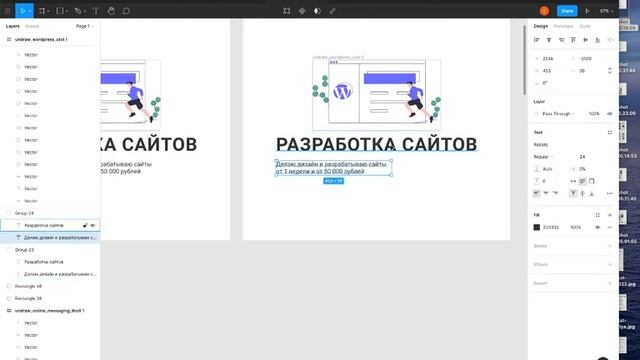
Task: Add an effect with plus icon
Action: pos(610,264)
